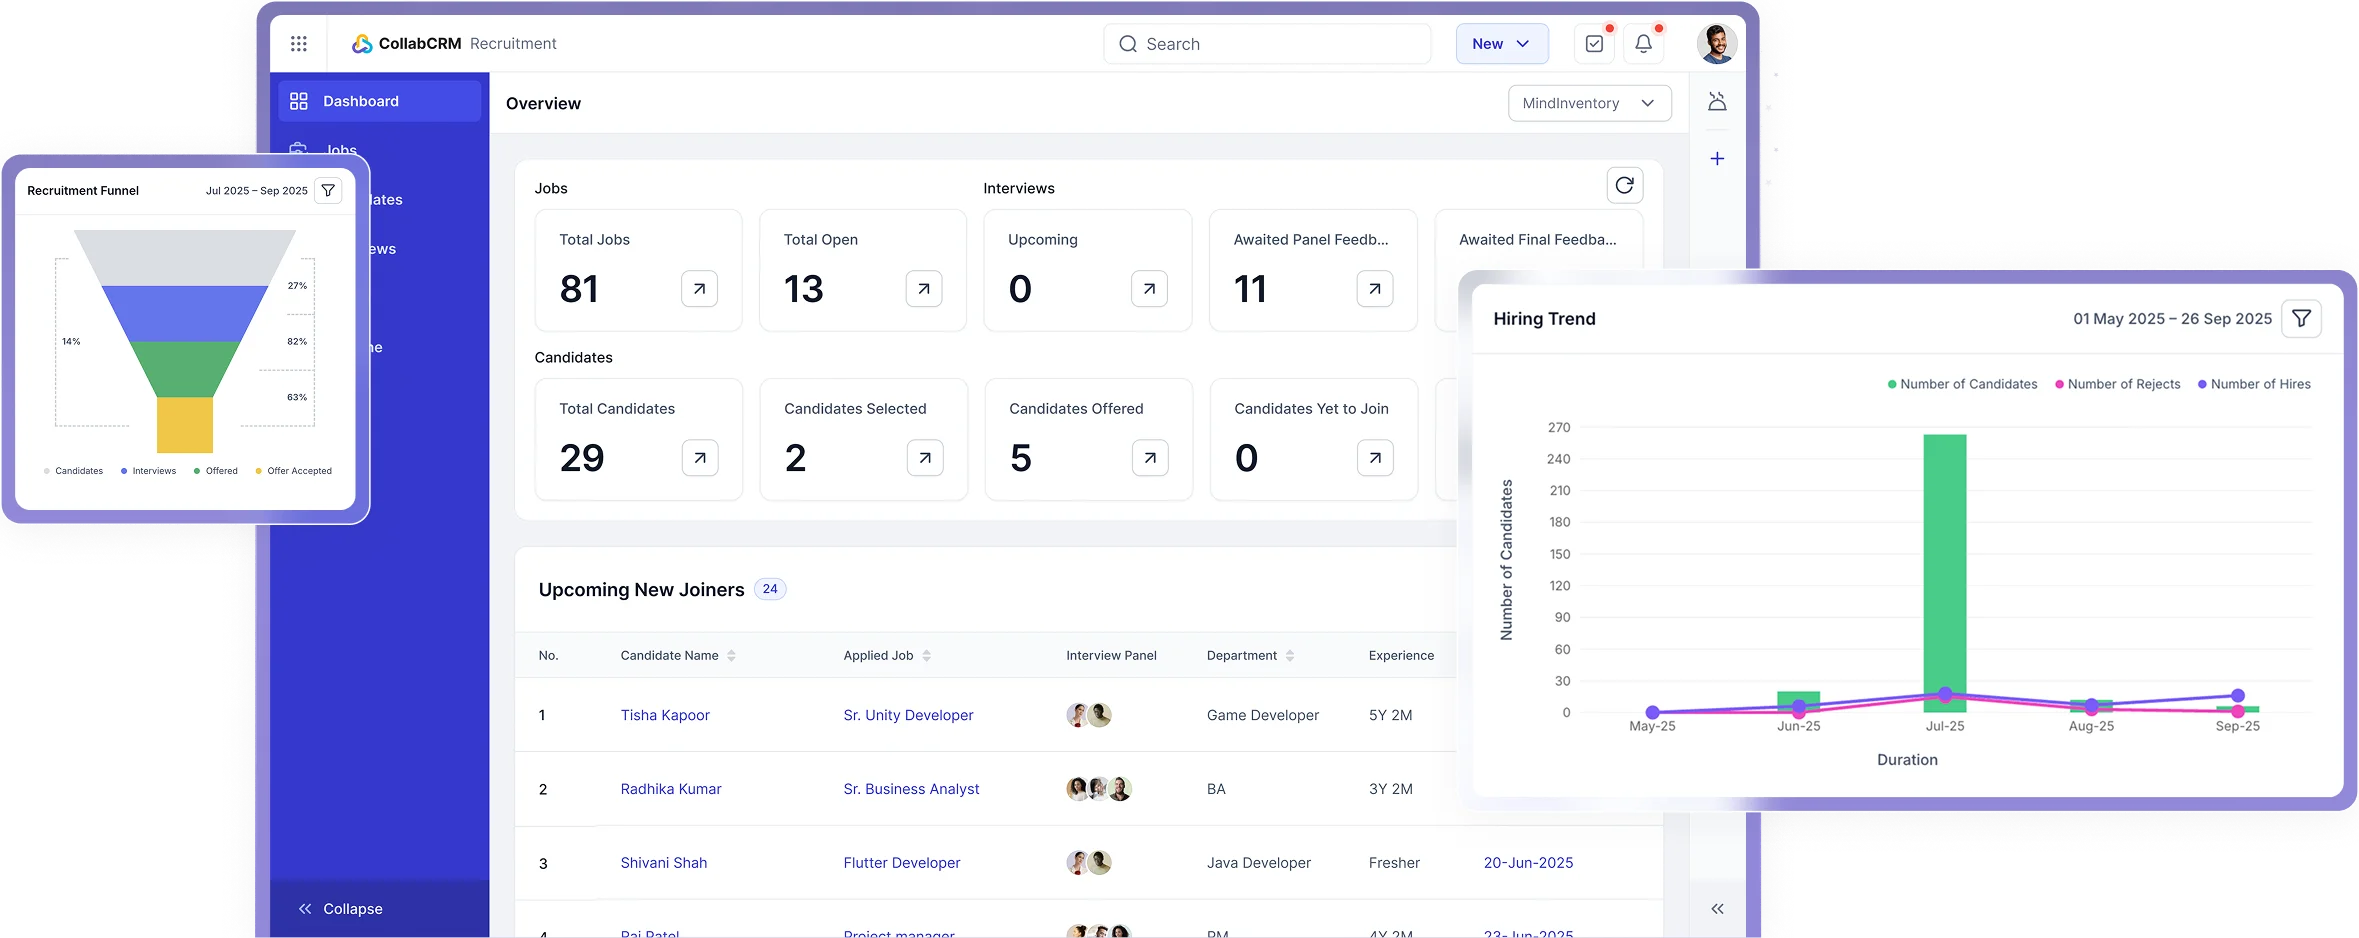Expand the right panel double-chevron
Viewport: 2359px width, 938px height.
click(1717, 909)
